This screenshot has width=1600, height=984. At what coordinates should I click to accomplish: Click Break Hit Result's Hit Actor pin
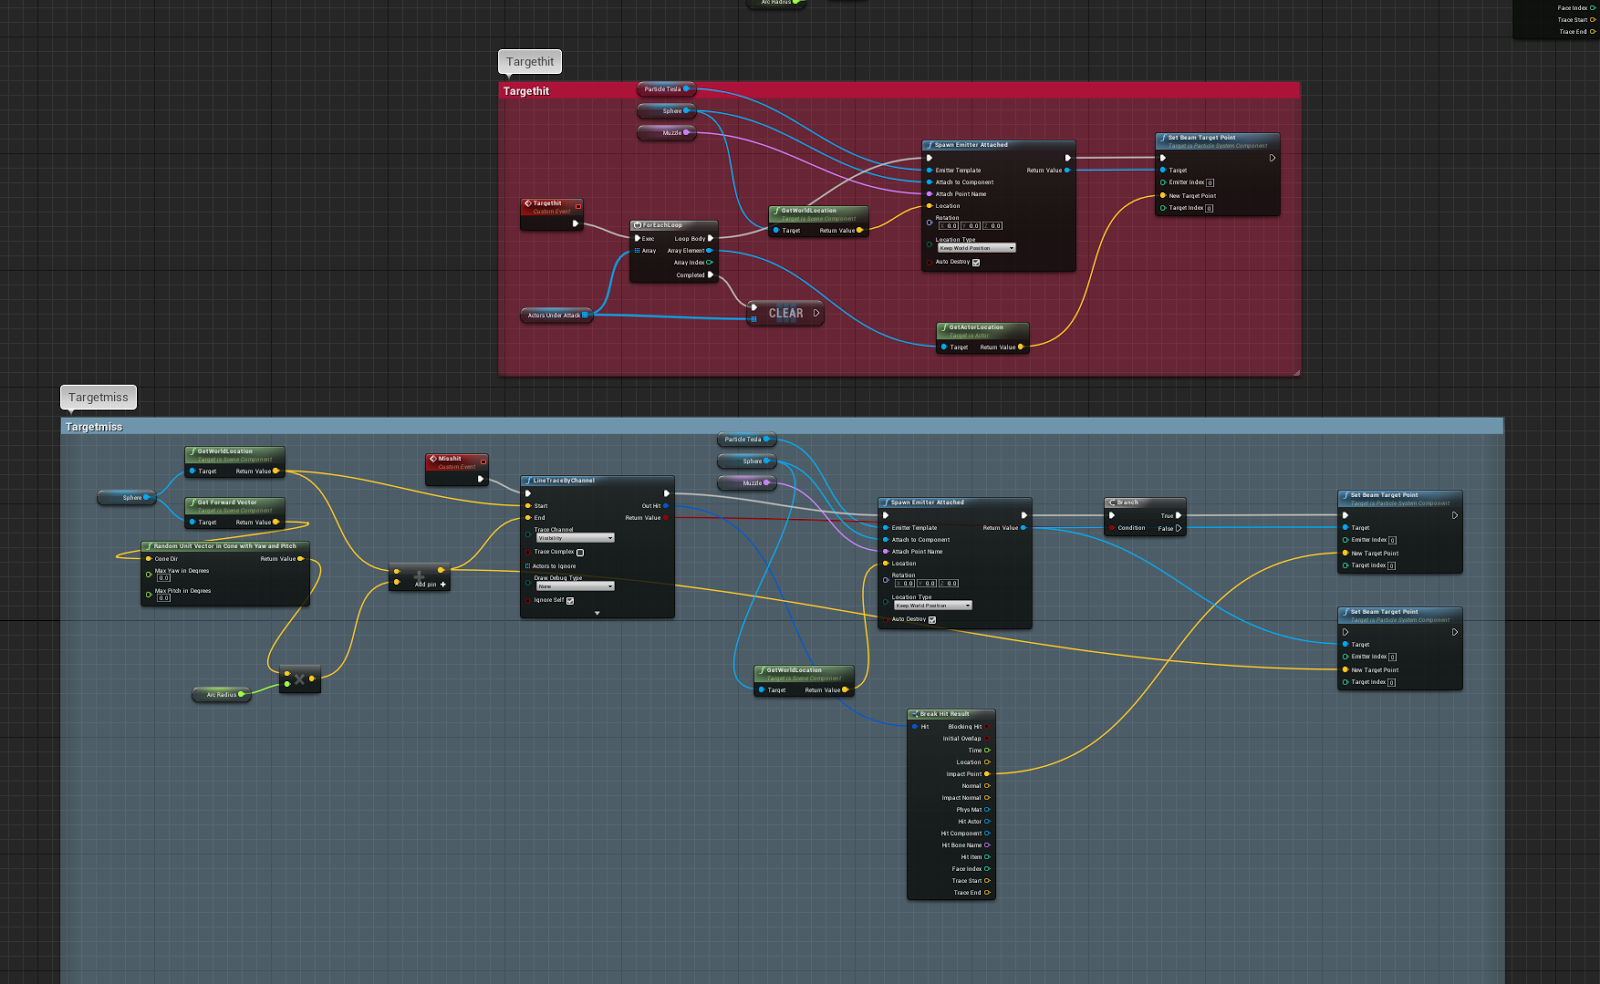tap(987, 821)
